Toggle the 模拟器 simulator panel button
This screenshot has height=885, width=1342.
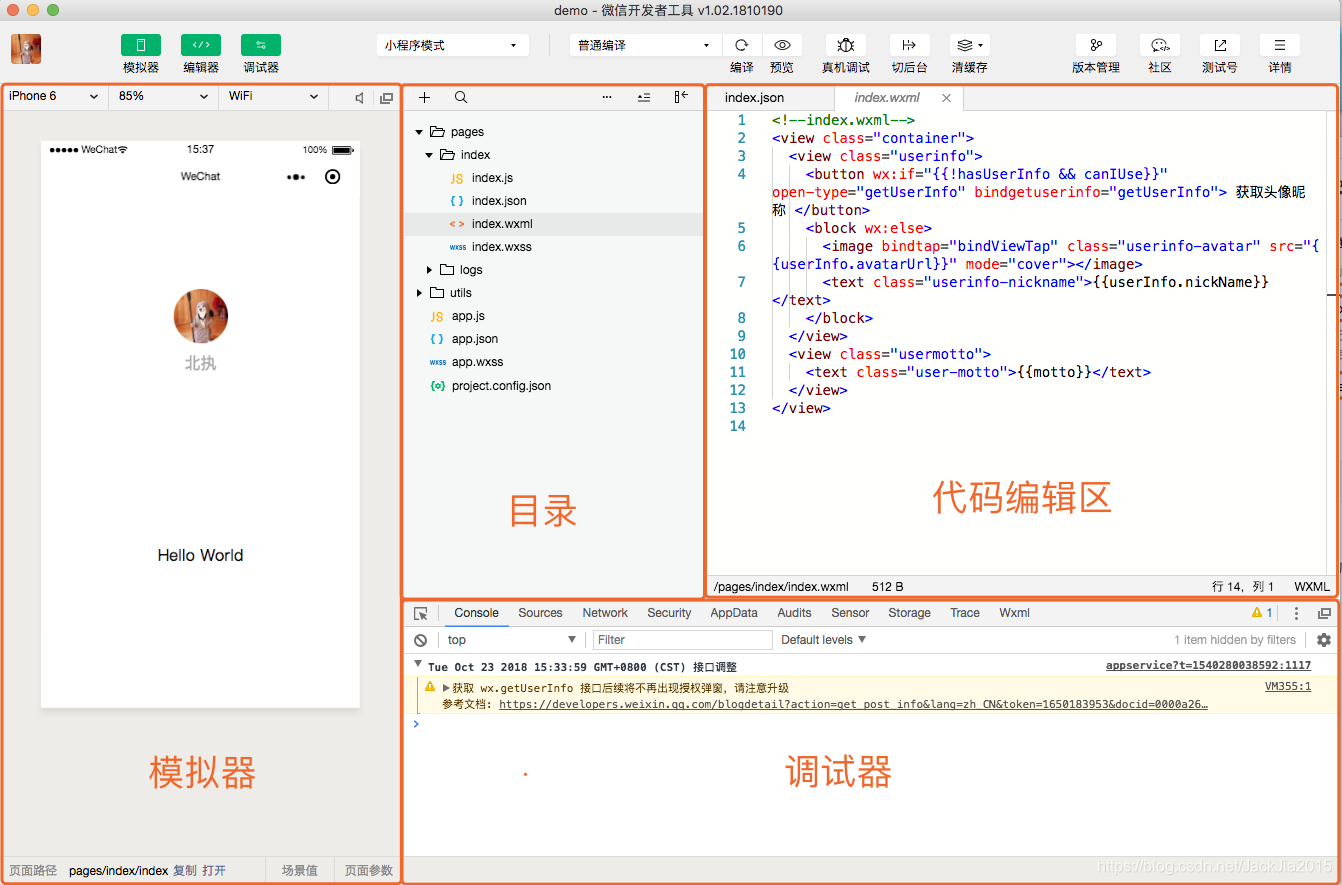pyautogui.click(x=141, y=45)
